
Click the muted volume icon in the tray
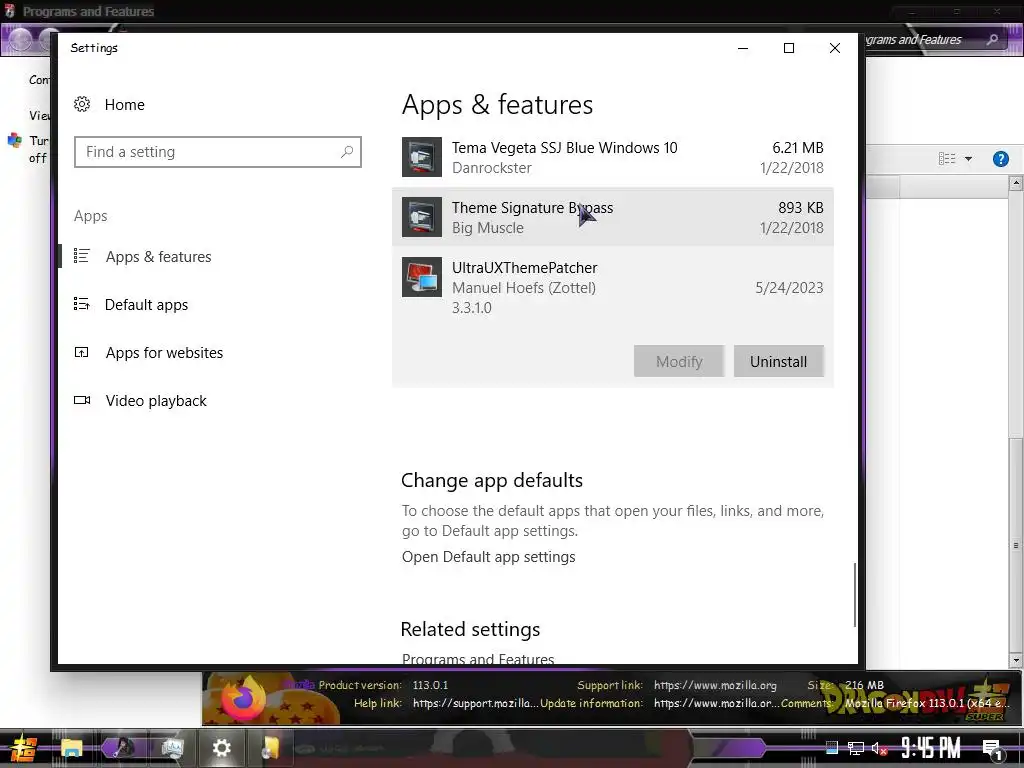click(x=879, y=748)
